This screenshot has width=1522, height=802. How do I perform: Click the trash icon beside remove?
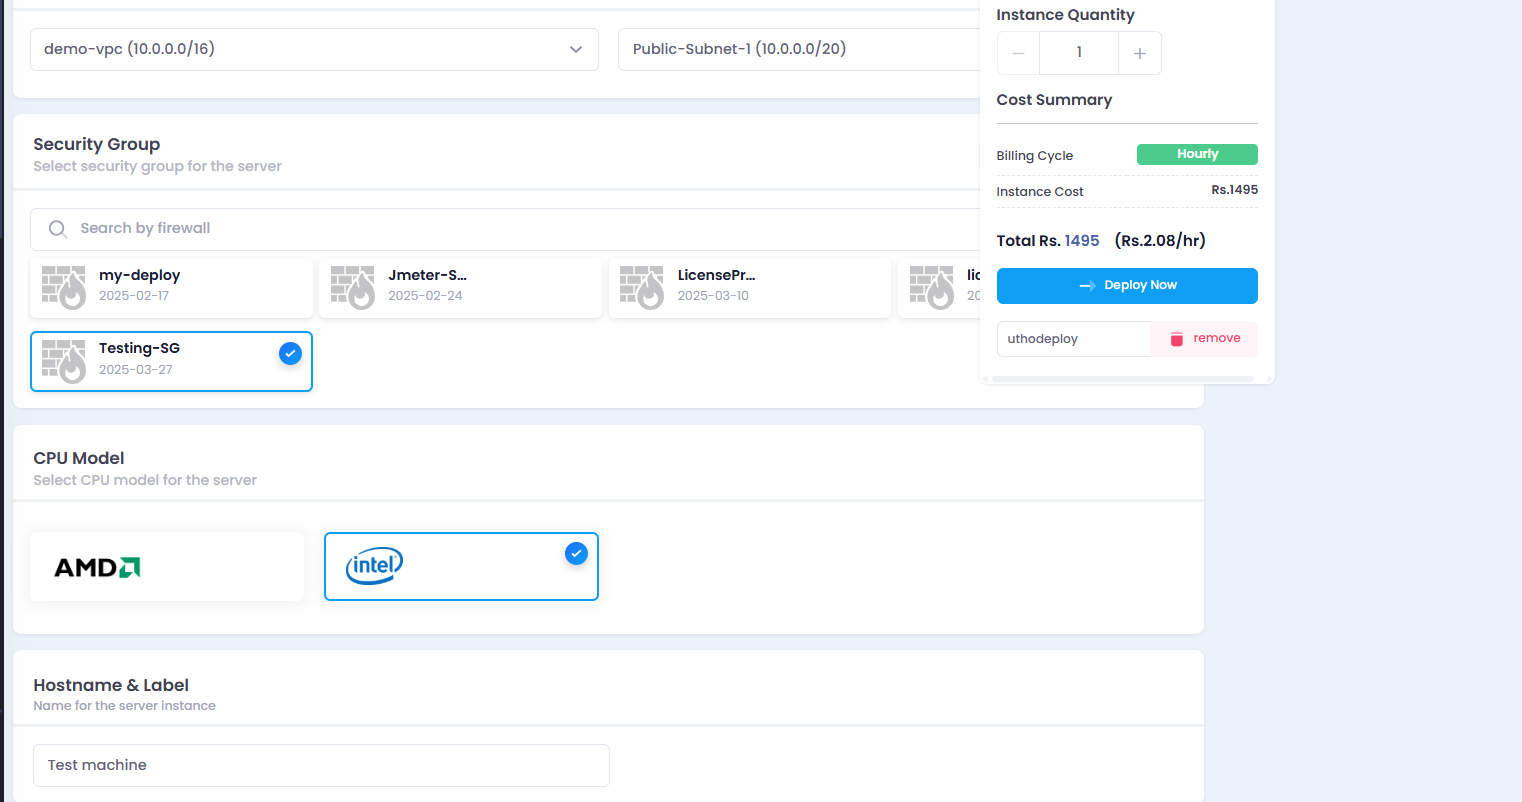1177,339
